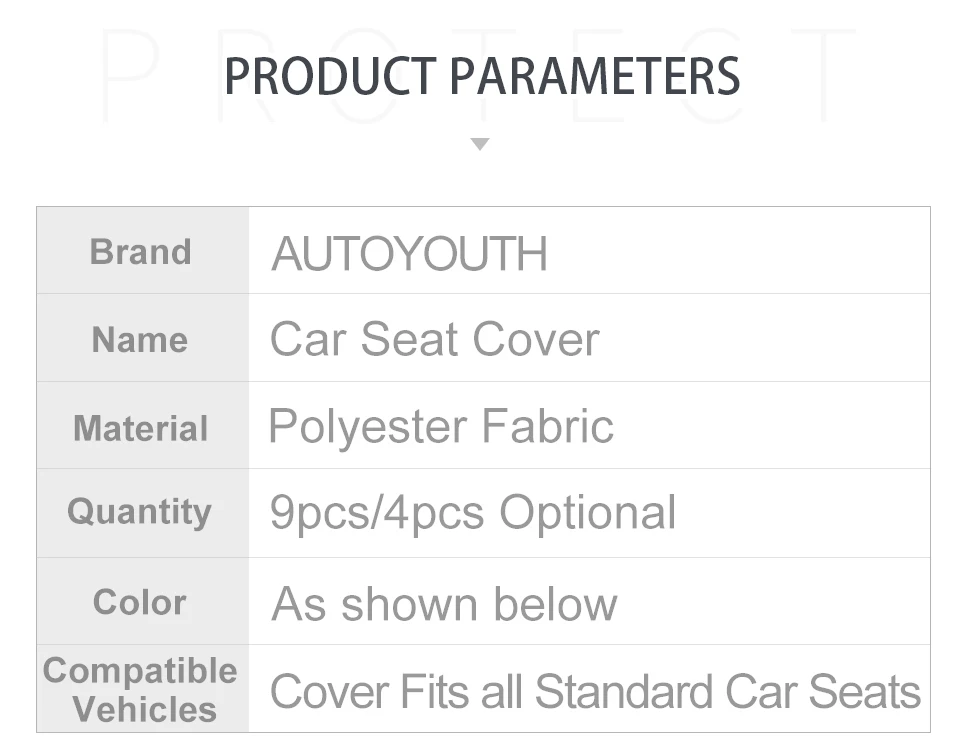Image resolution: width=960 pixels, height=751 pixels.
Task: Select the Material label cell
Action: click(x=141, y=428)
